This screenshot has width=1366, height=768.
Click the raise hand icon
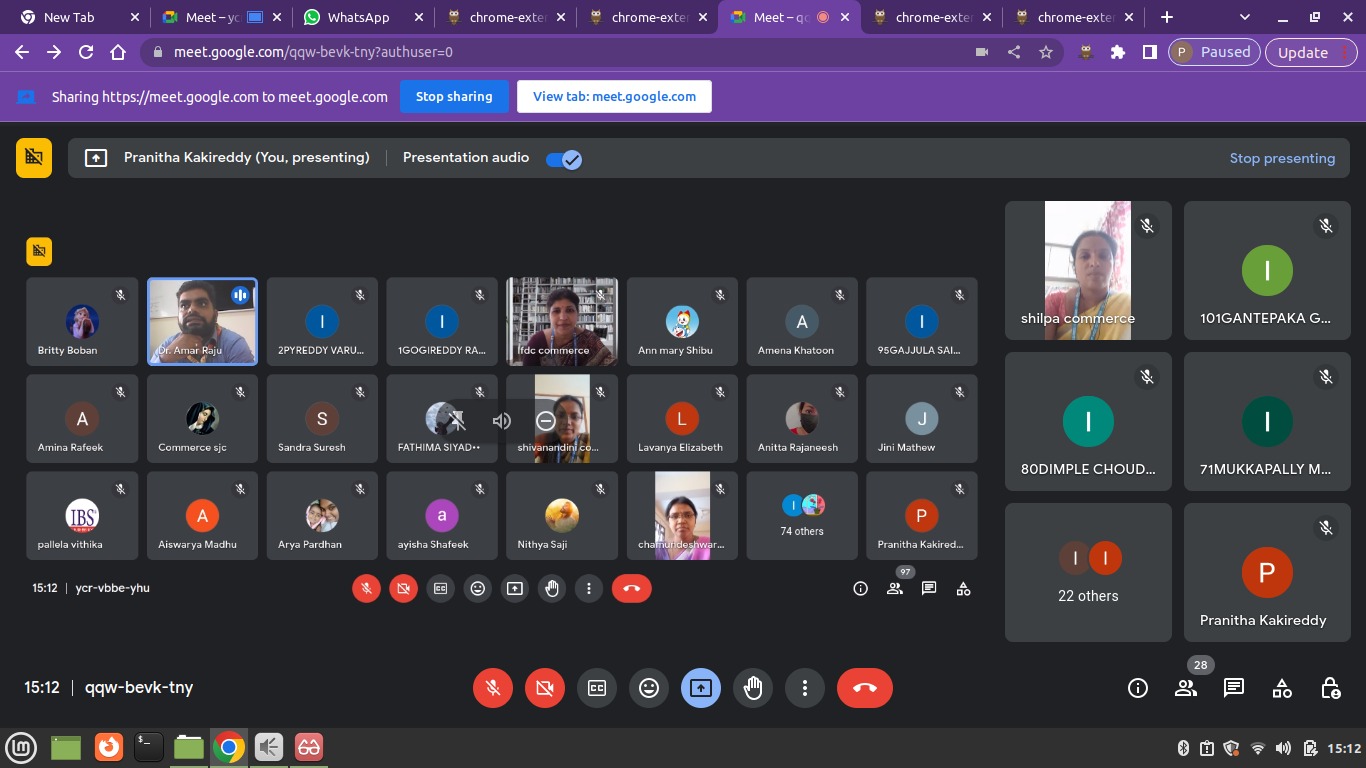[x=753, y=688]
